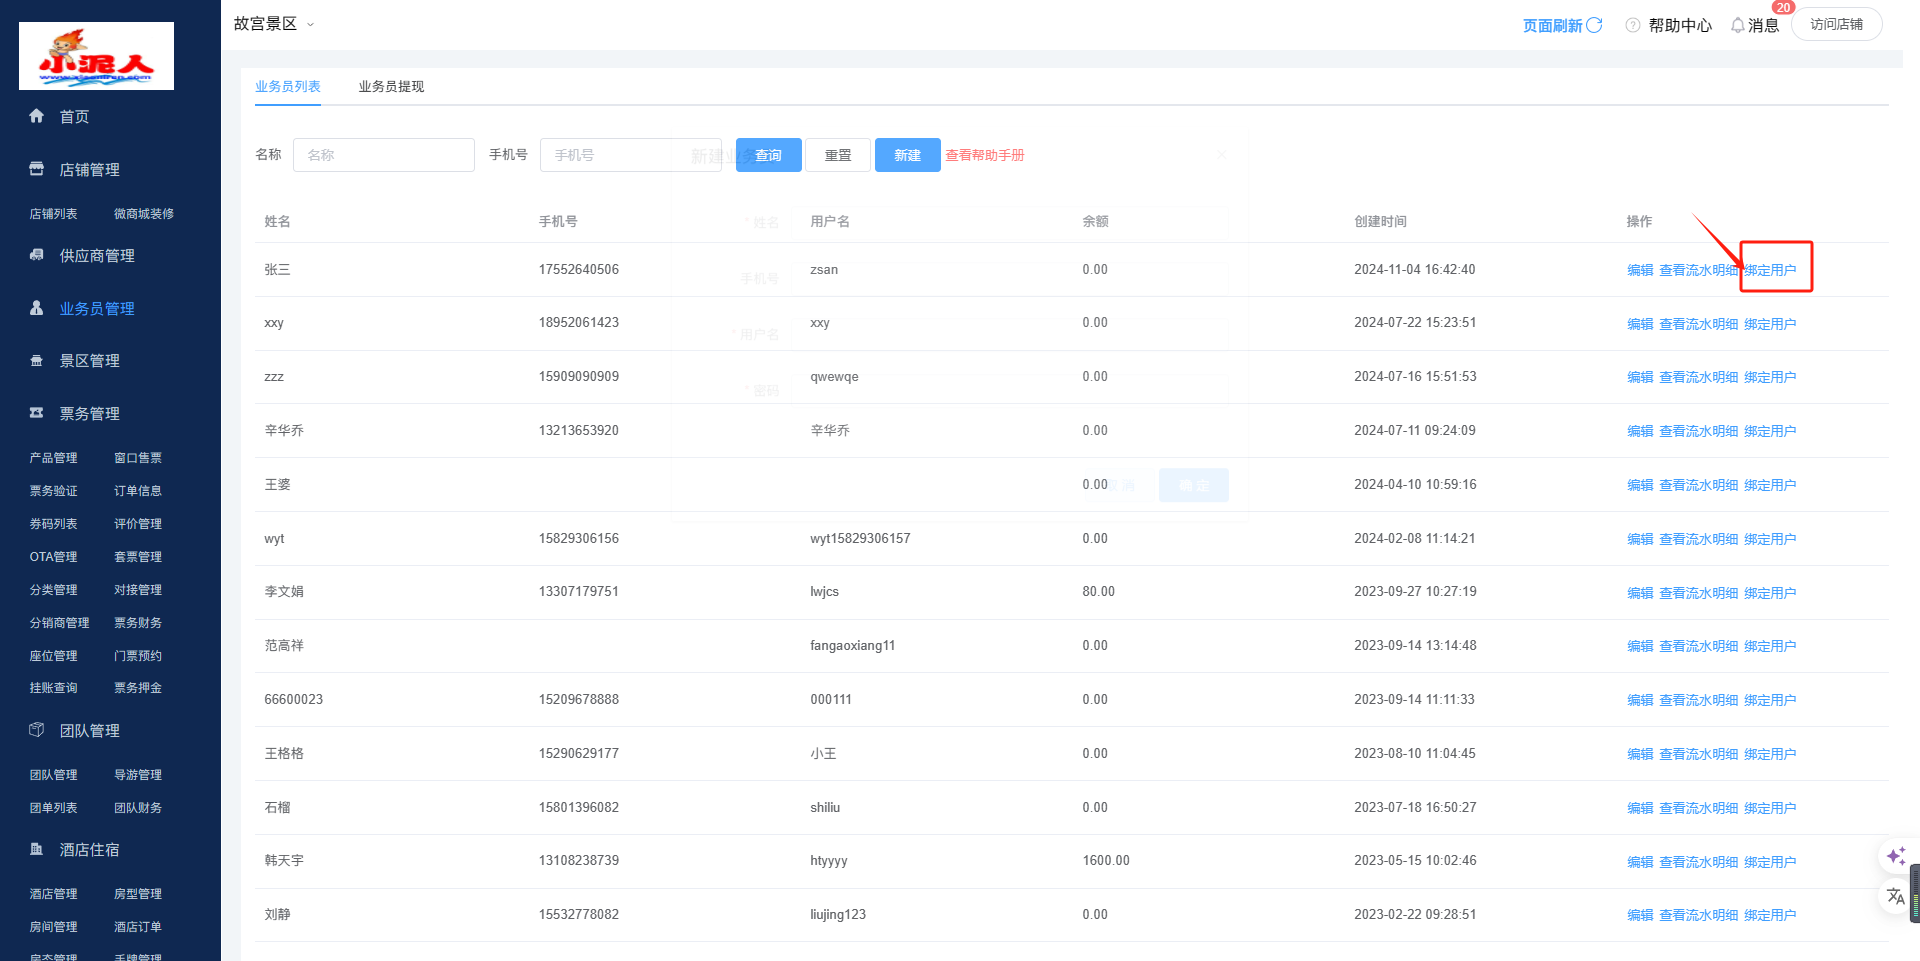Click the blue 新建 button
This screenshot has width=1920, height=961.
[x=907, y=155]
